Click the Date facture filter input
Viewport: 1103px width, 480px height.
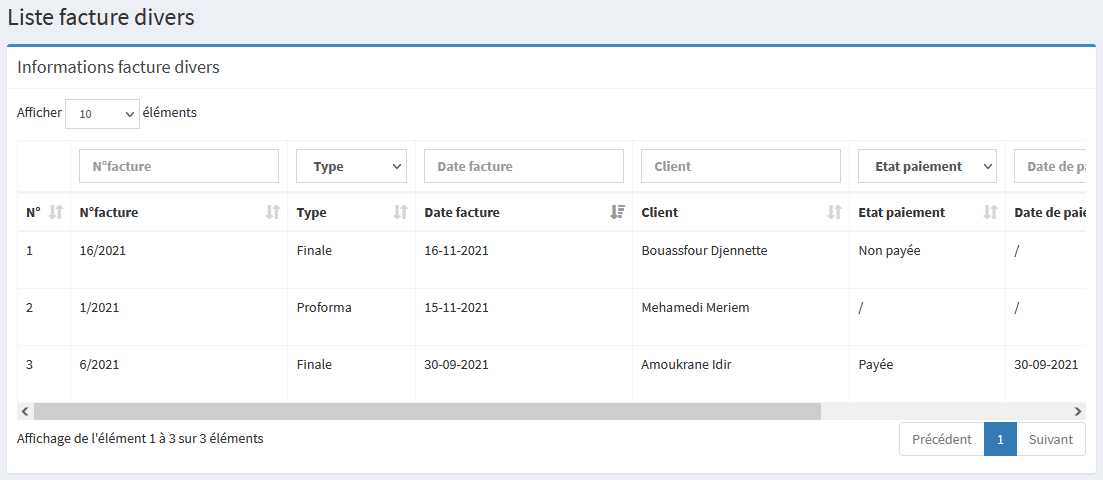point(524,167)
